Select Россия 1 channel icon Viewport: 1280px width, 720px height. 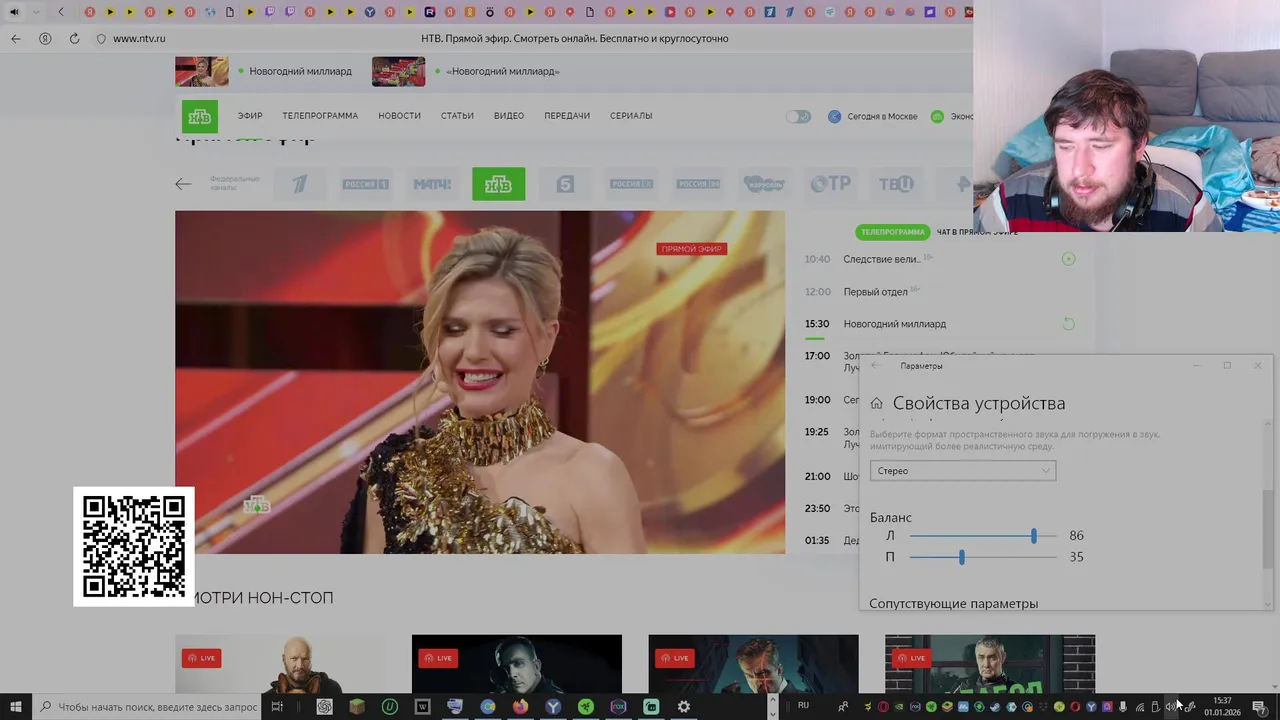pyautogui.click(x=366, y=184)
